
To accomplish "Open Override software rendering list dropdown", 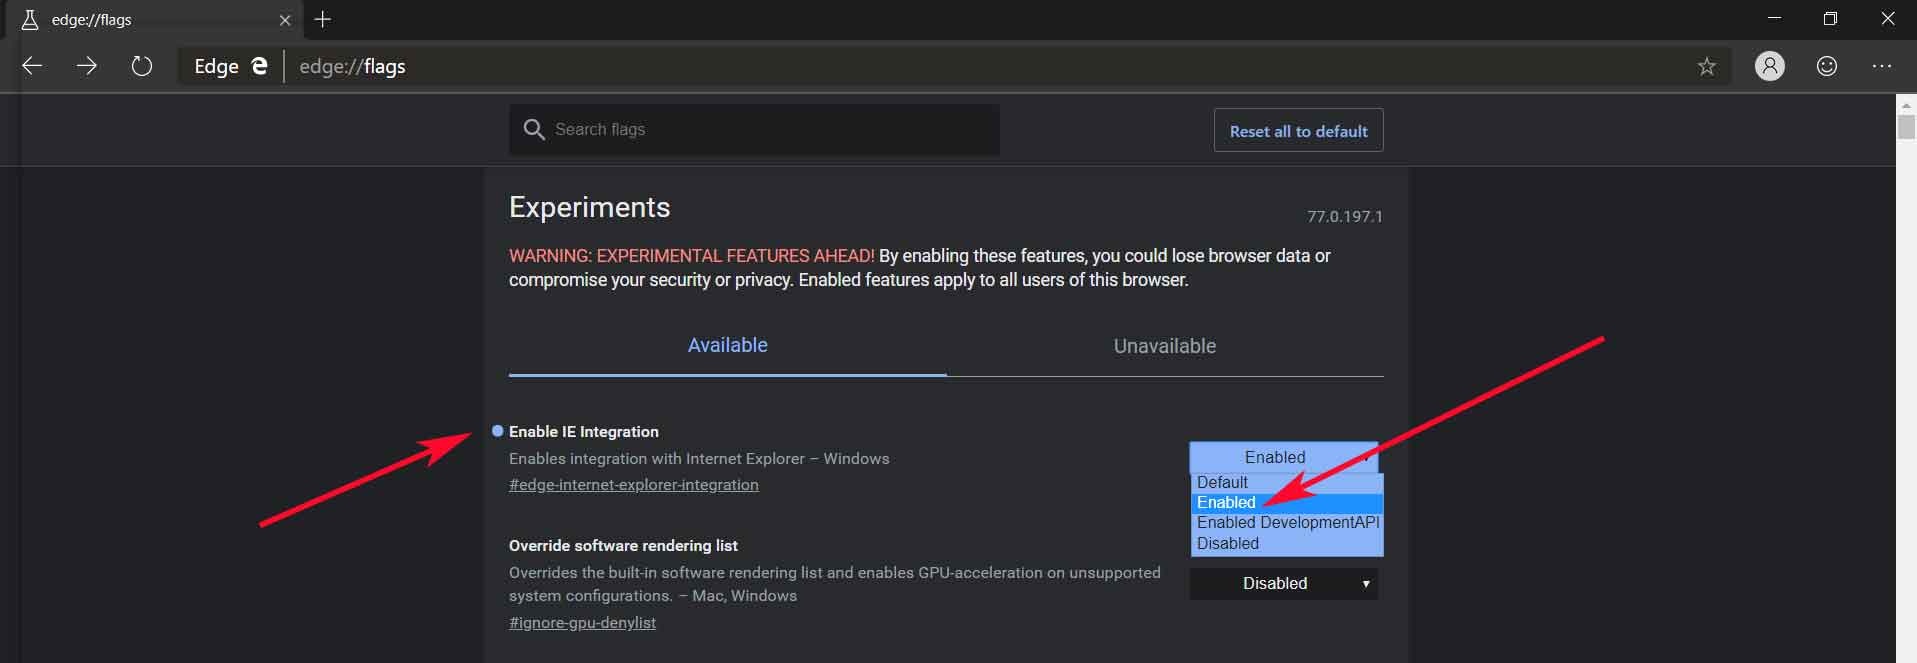I will pos(1283,583).
